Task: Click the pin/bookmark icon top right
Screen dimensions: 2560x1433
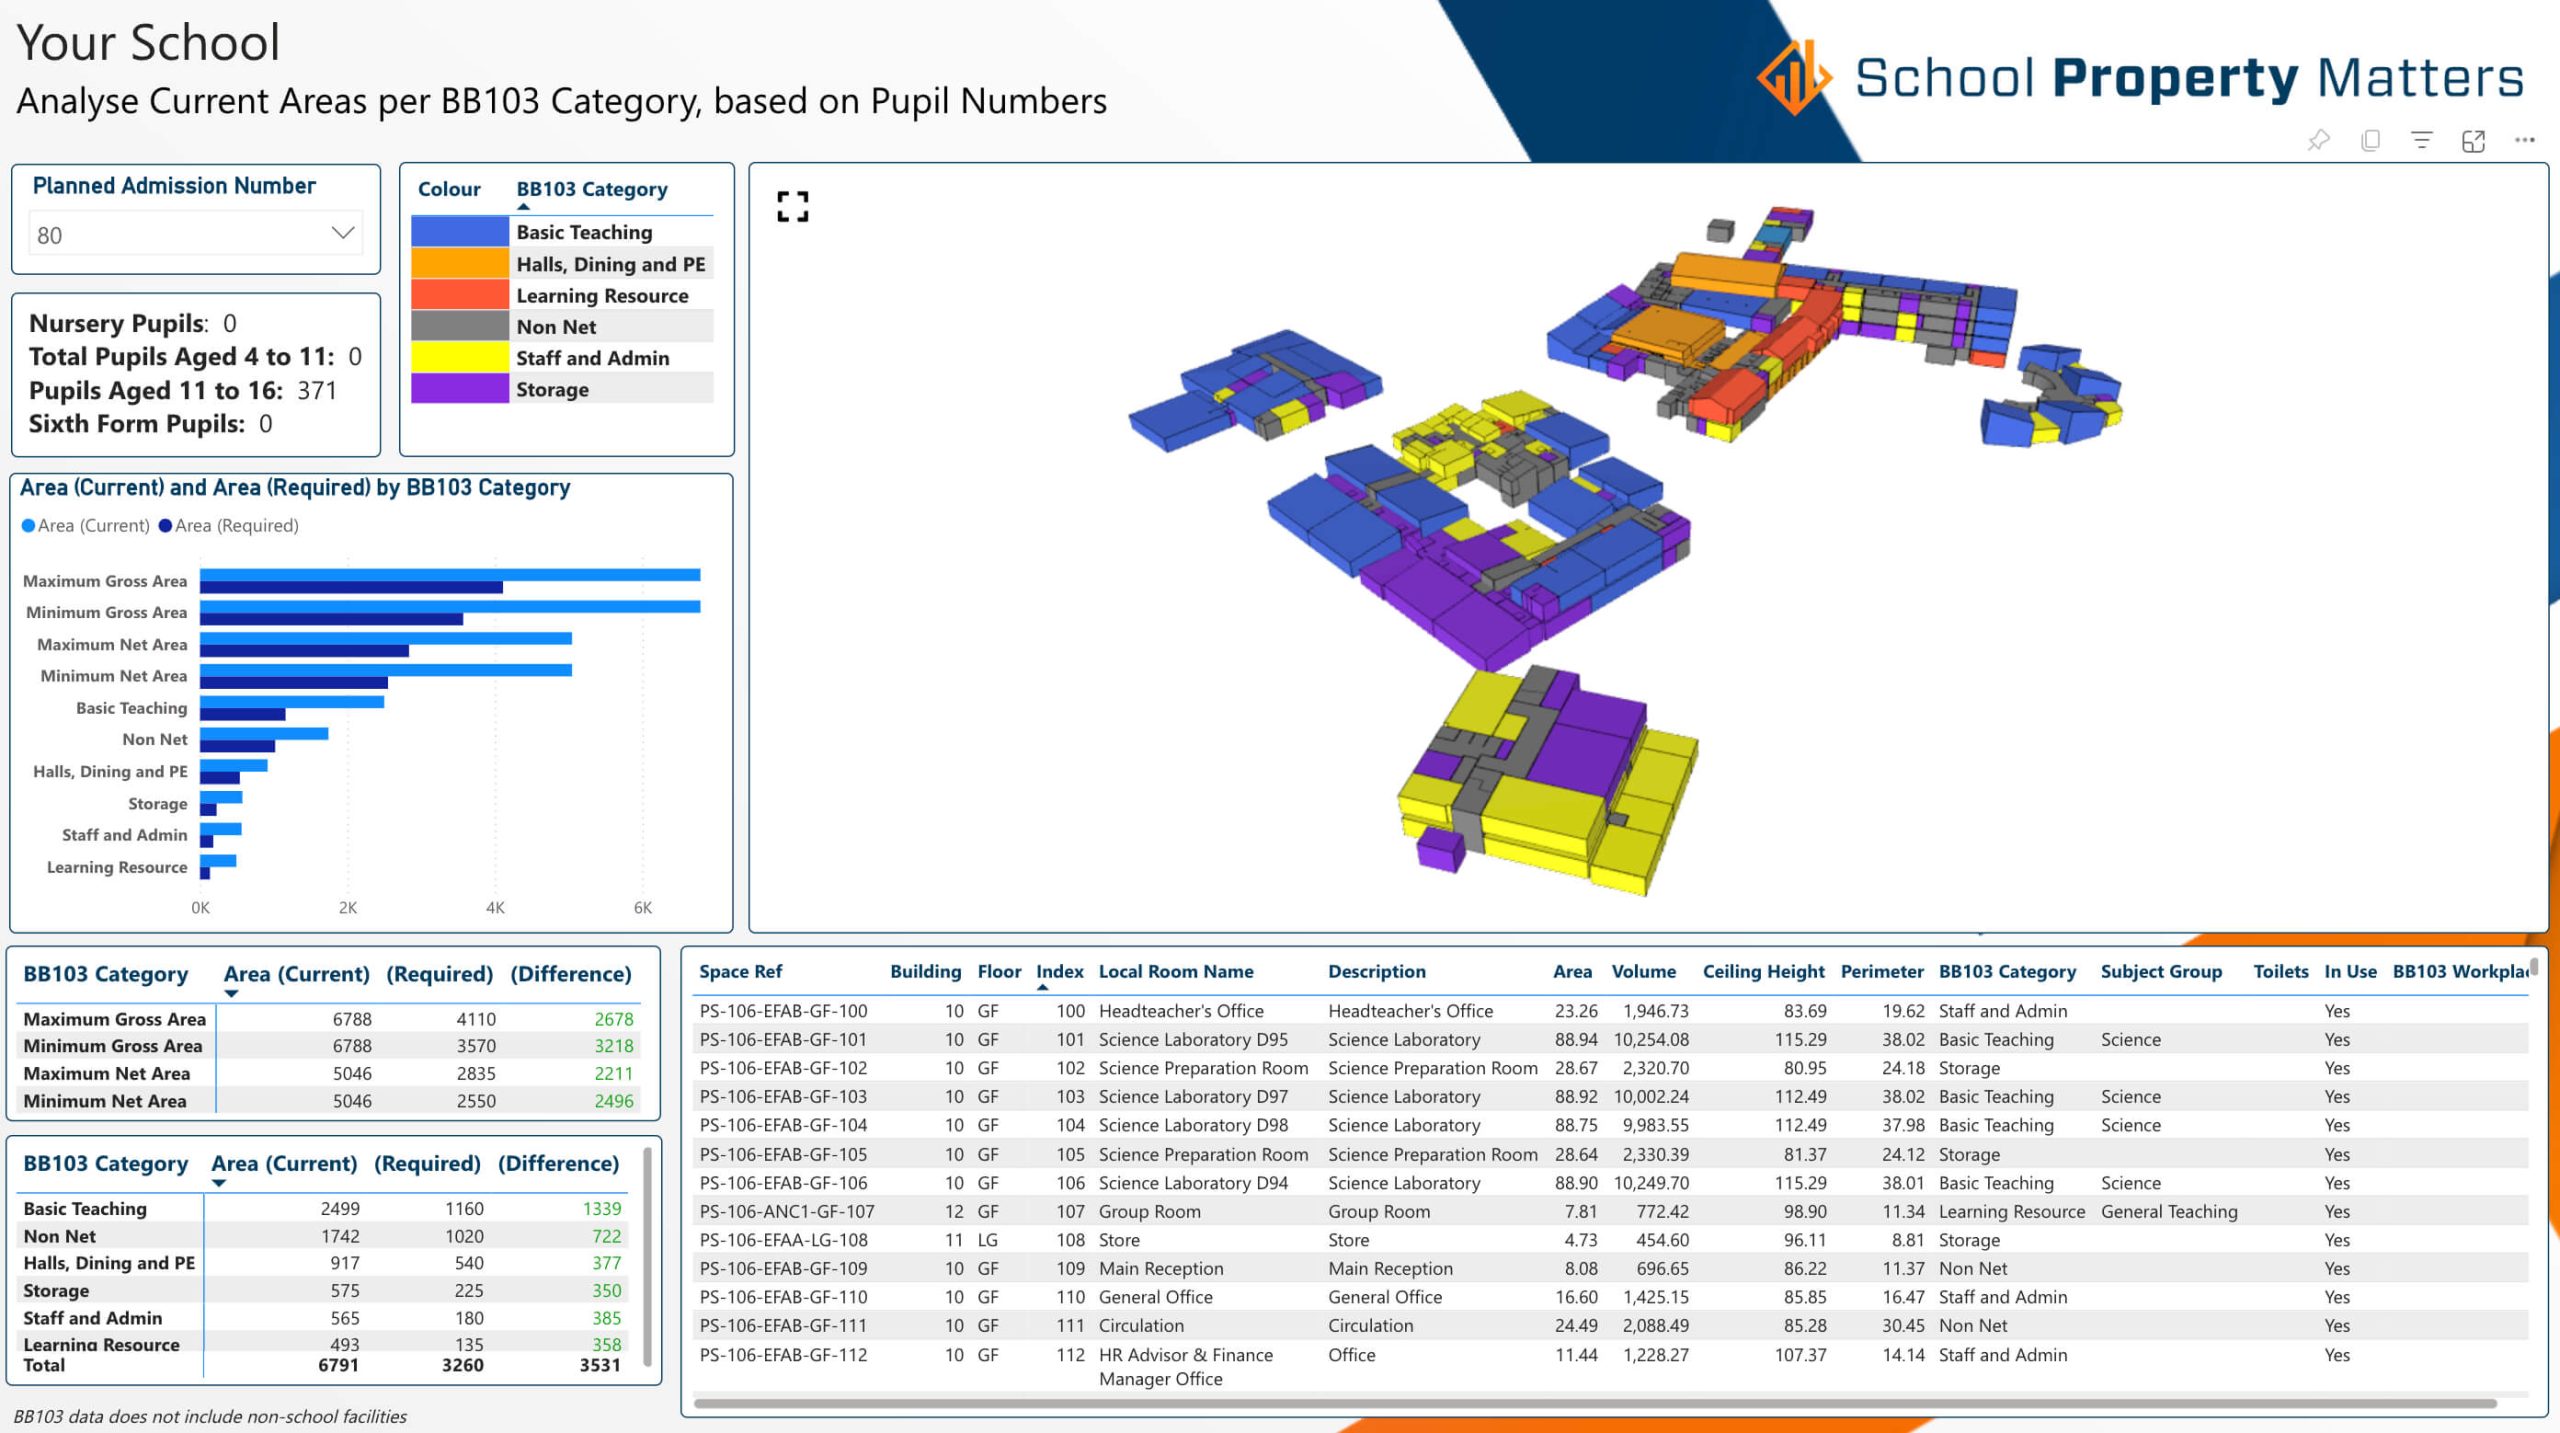Action: 2317,139
